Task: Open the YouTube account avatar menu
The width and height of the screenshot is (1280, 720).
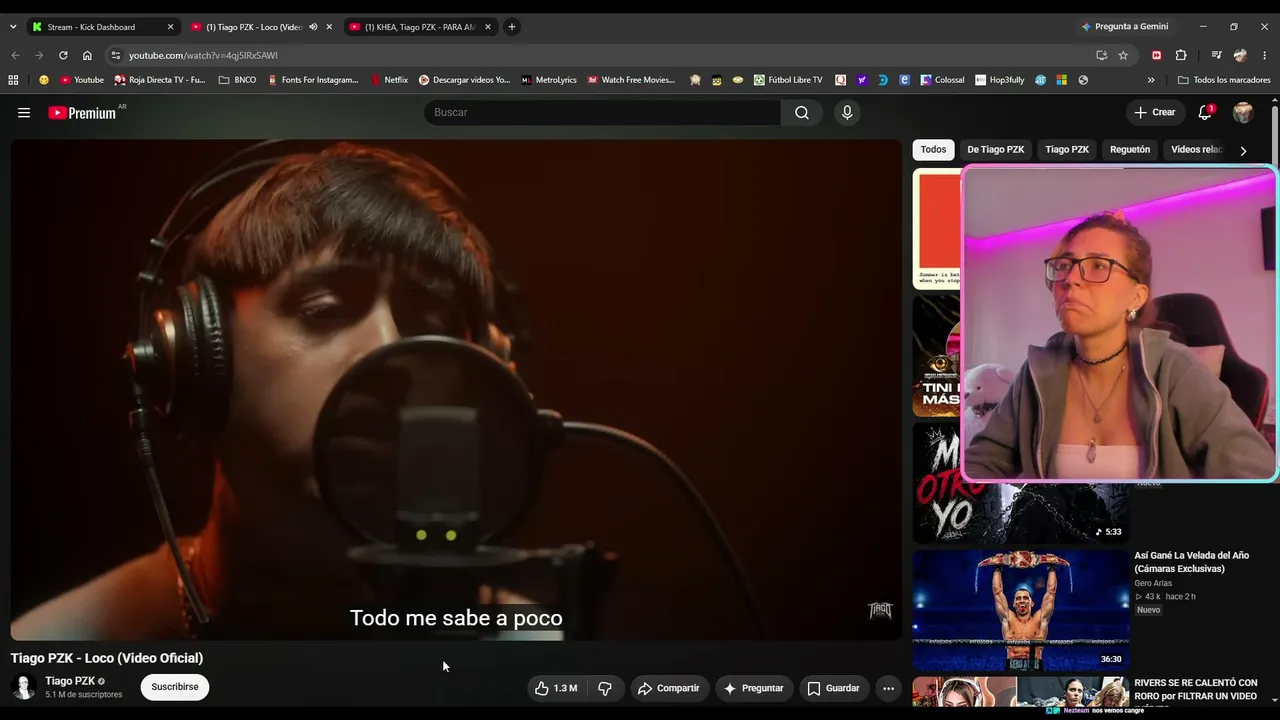Action: 1243,113
